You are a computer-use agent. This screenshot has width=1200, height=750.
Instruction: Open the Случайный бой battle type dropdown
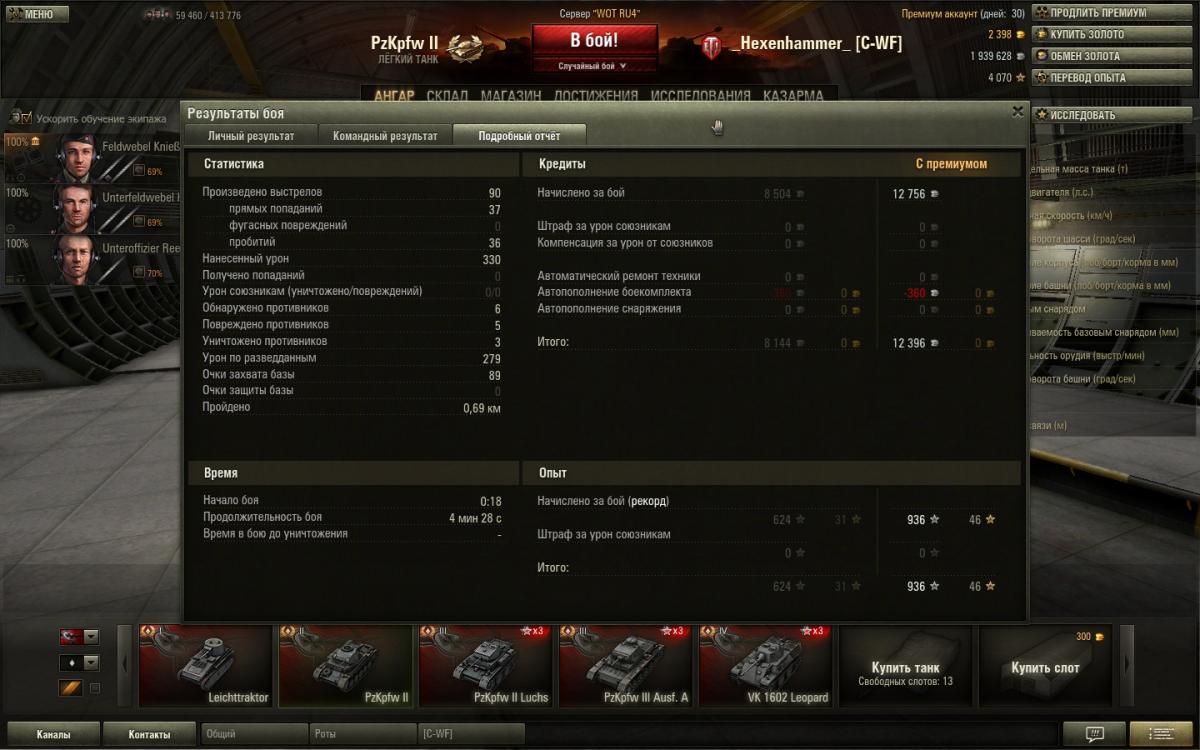[594, 66]
